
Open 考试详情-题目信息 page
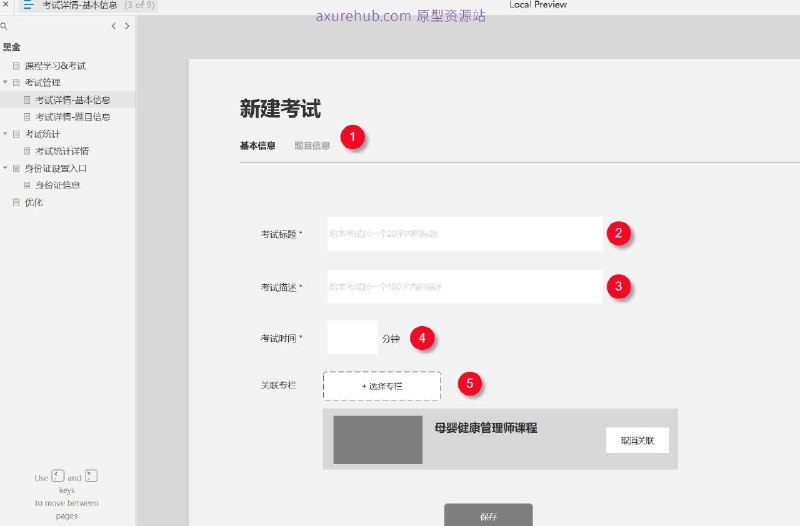pyautogui.click(x=72, y=117)
